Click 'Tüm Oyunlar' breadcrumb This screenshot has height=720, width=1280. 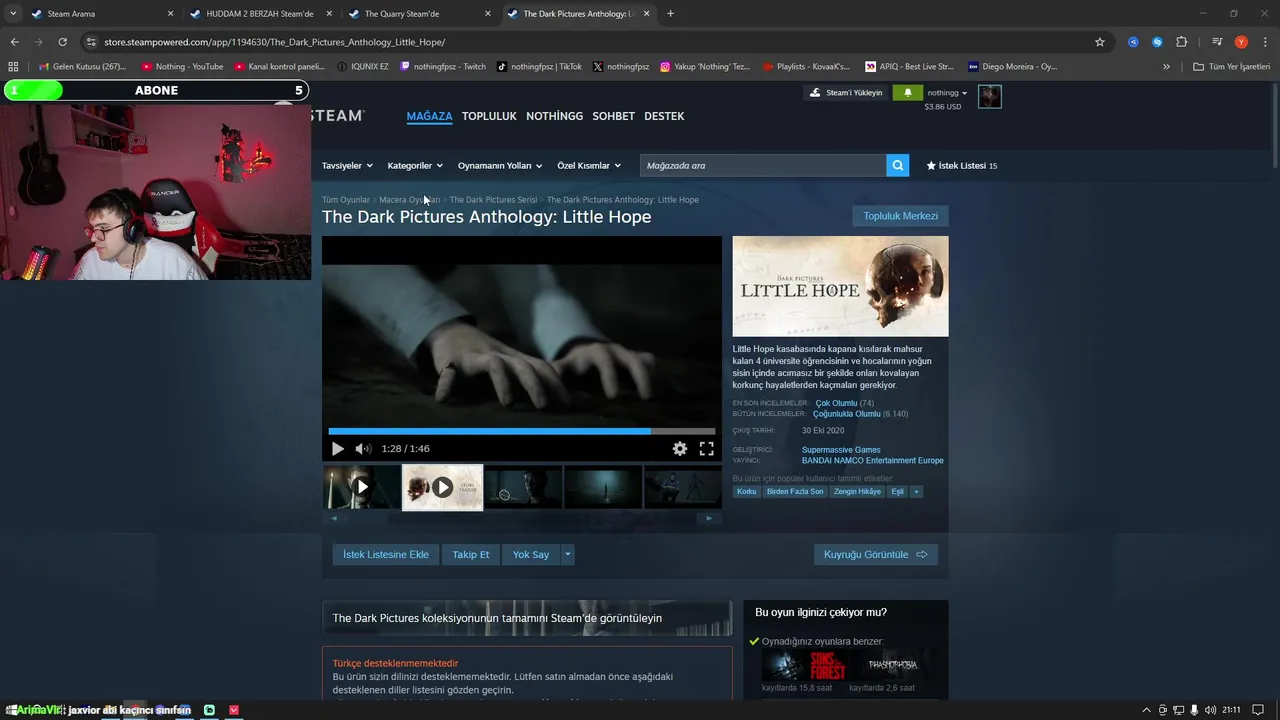[x=346, y=200]
